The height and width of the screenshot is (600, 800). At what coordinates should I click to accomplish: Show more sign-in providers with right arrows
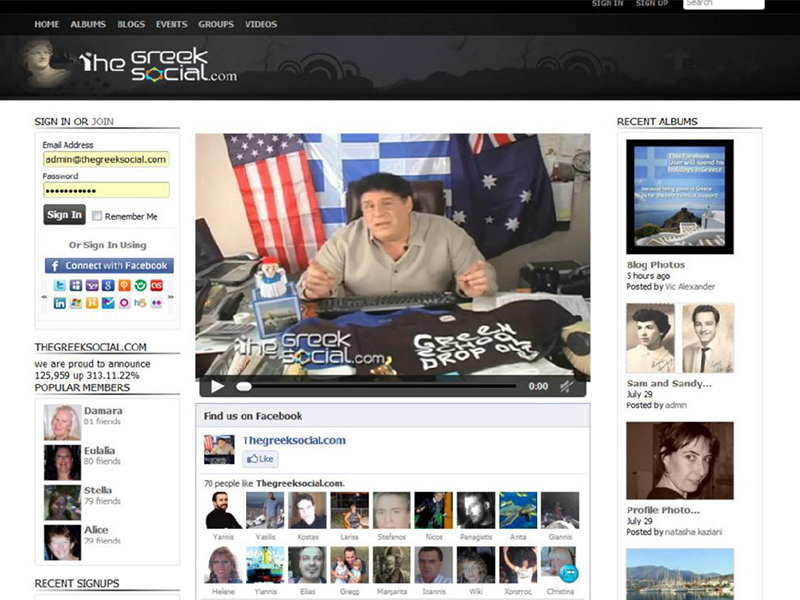tap(171, 296)
